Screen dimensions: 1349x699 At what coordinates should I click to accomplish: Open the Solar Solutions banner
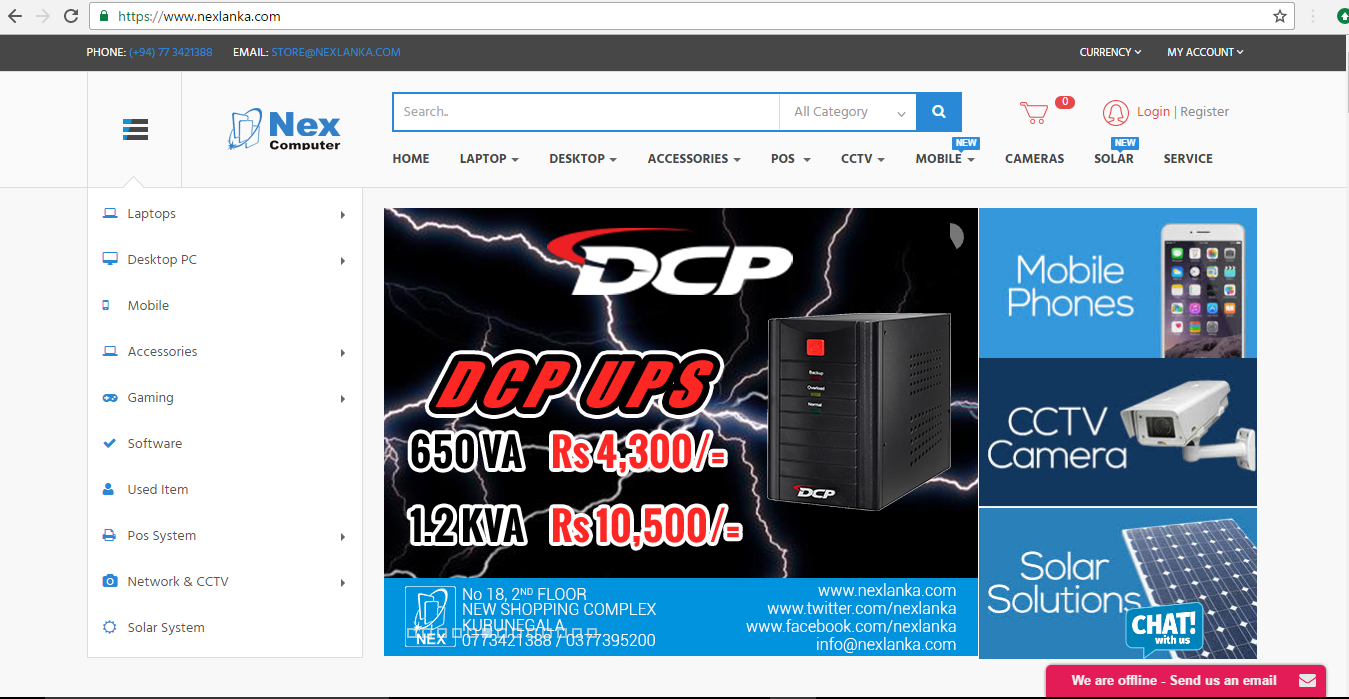(1117, 582)
